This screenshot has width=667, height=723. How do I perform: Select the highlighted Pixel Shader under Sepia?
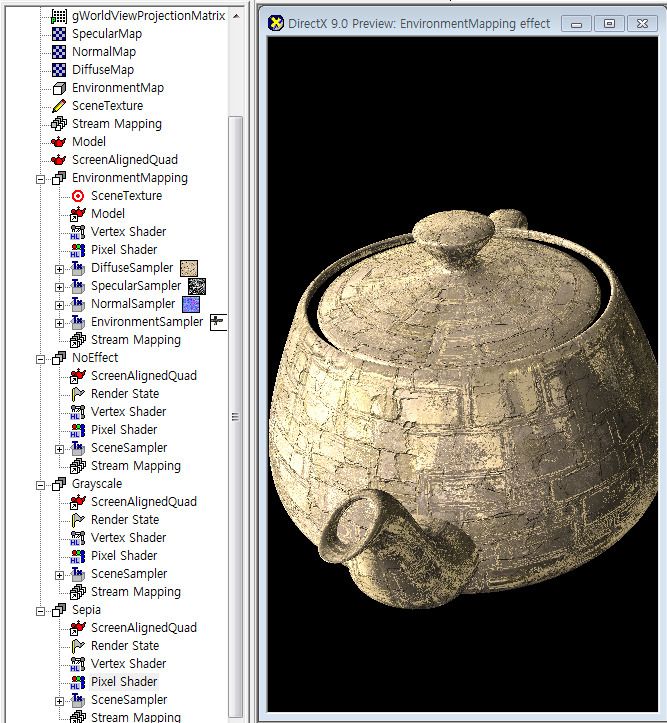pos(124,682)
